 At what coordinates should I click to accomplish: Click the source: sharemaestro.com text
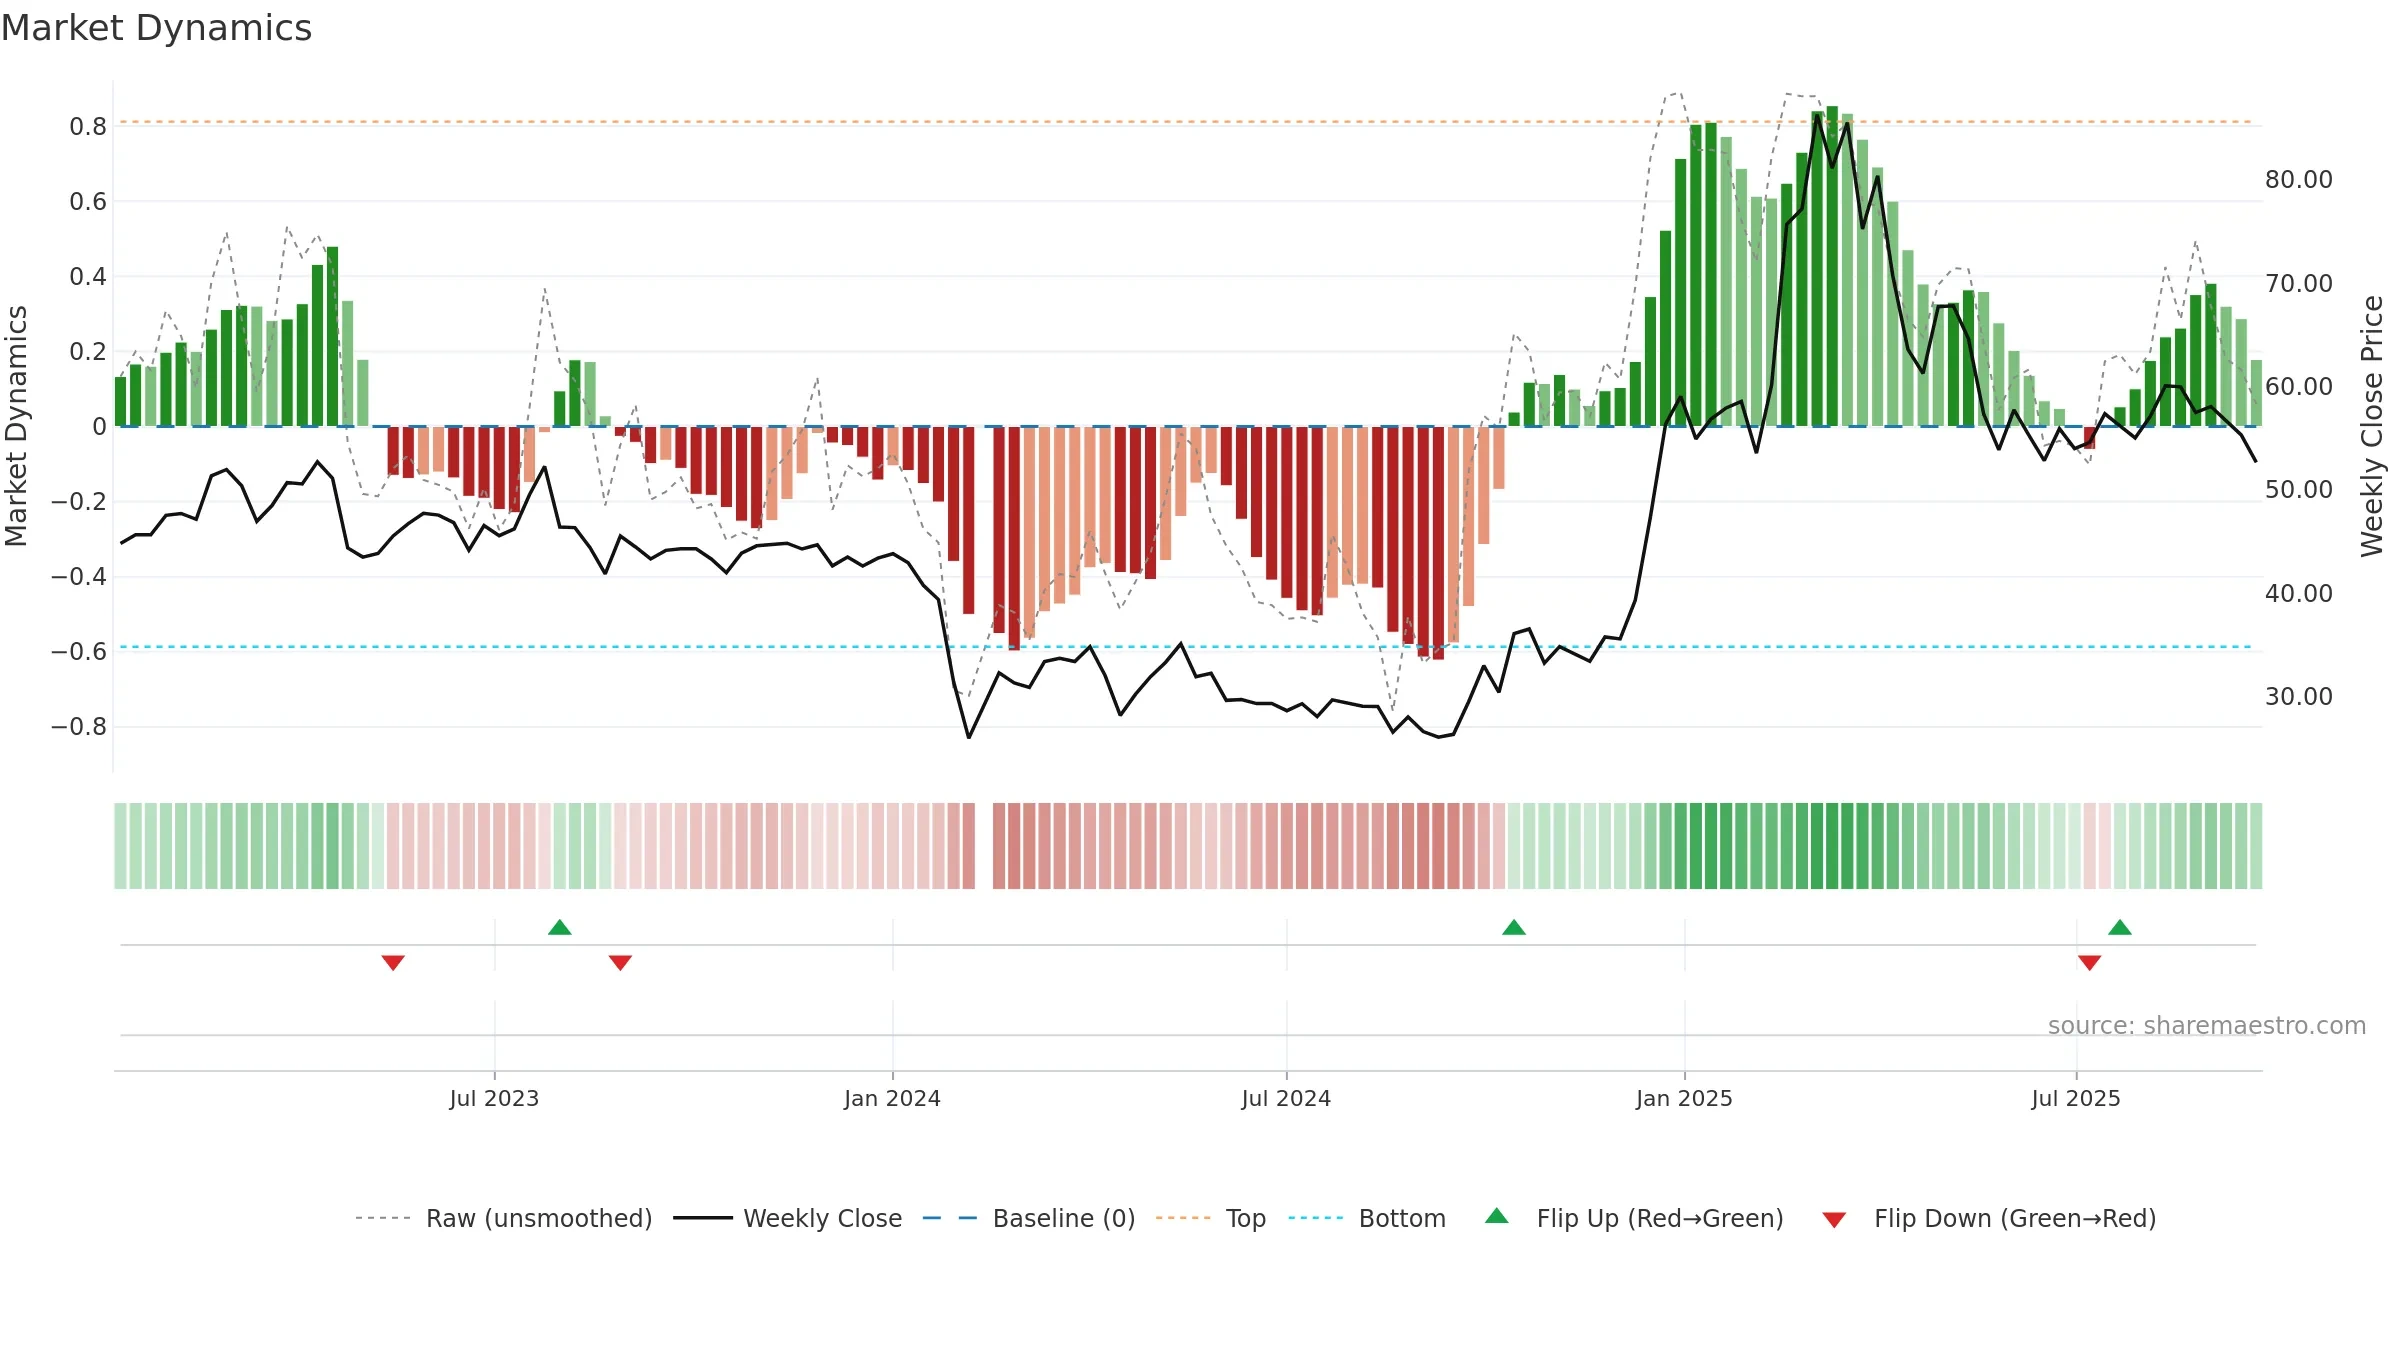point(2207,1026)
